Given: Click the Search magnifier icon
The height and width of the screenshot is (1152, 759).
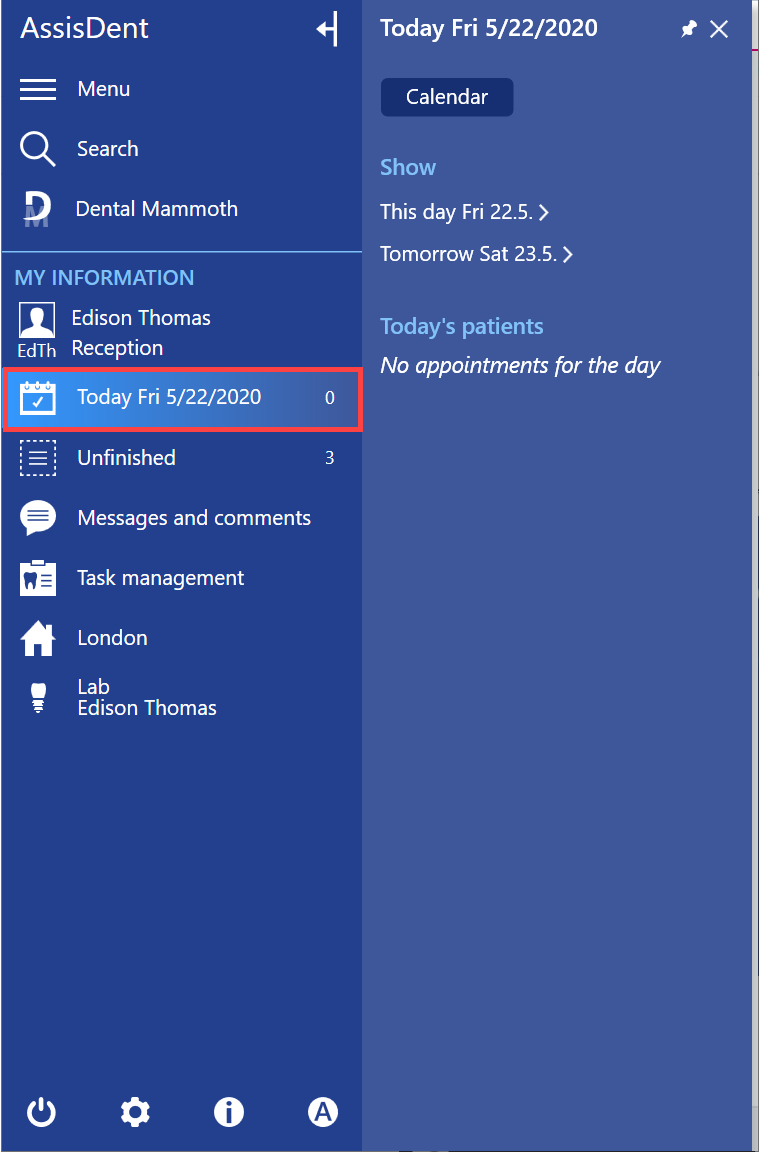Looking at the screenshot, I should 37,149.
